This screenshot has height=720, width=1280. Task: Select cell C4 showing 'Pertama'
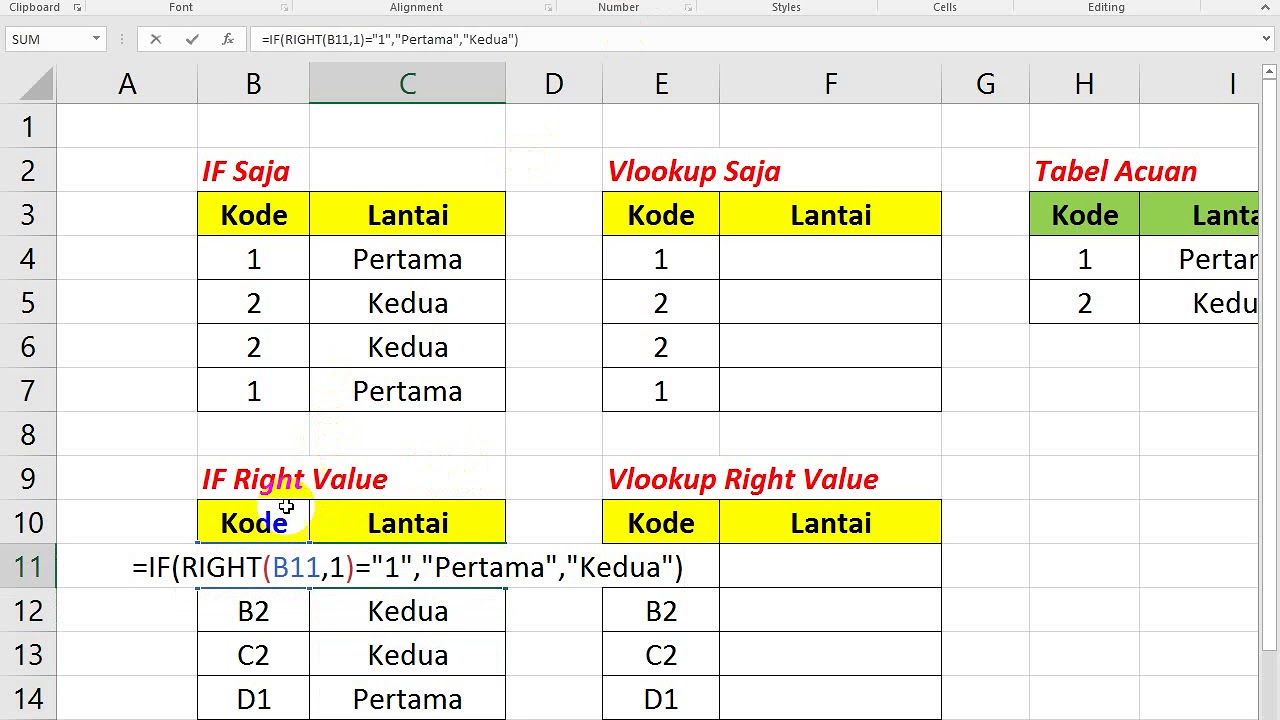pos(407,259)
